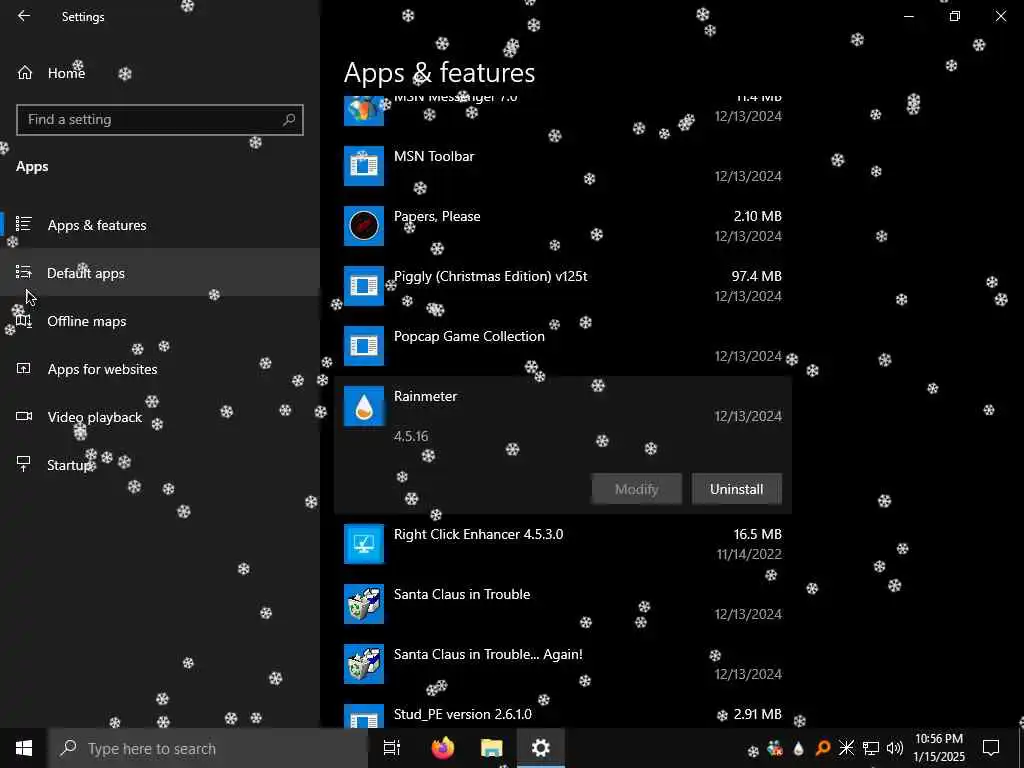Uninstall Rainmeter with the Uninstall button
Viewport: 1024px width, 768px height.
737,489
